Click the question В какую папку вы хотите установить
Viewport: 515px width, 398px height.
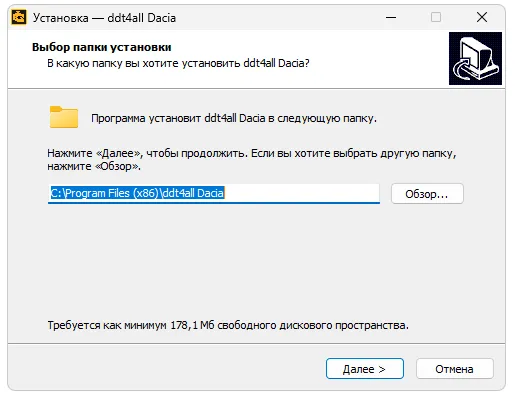tap(178, 63)
